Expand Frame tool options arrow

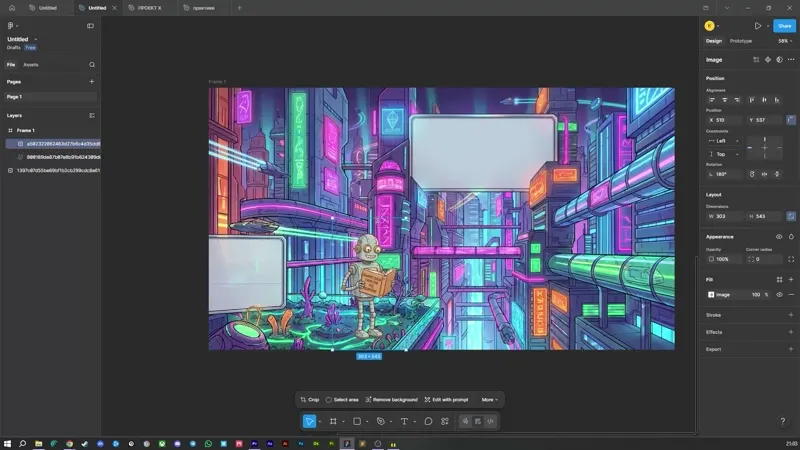(x=343, y=422)
